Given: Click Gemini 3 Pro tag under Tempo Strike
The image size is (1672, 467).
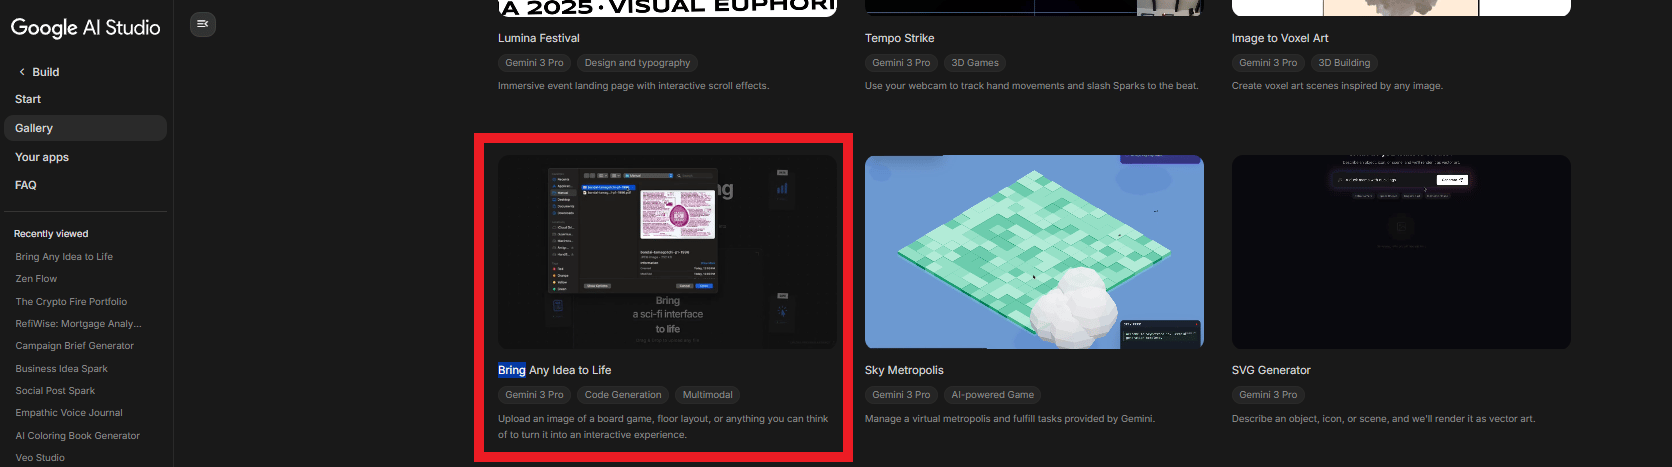Looking at the screenshot, I should [901, 63].
